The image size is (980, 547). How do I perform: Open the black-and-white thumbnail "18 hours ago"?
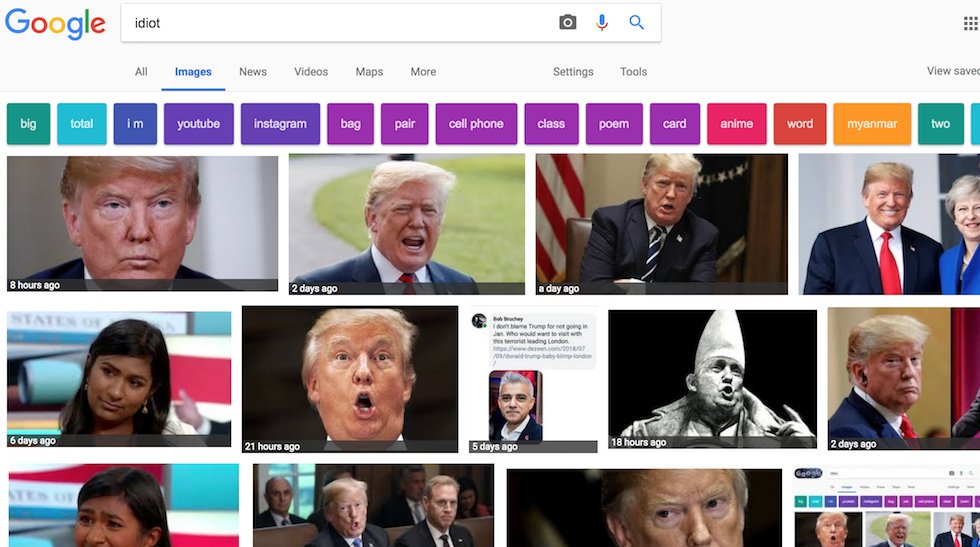pos(712,379)
